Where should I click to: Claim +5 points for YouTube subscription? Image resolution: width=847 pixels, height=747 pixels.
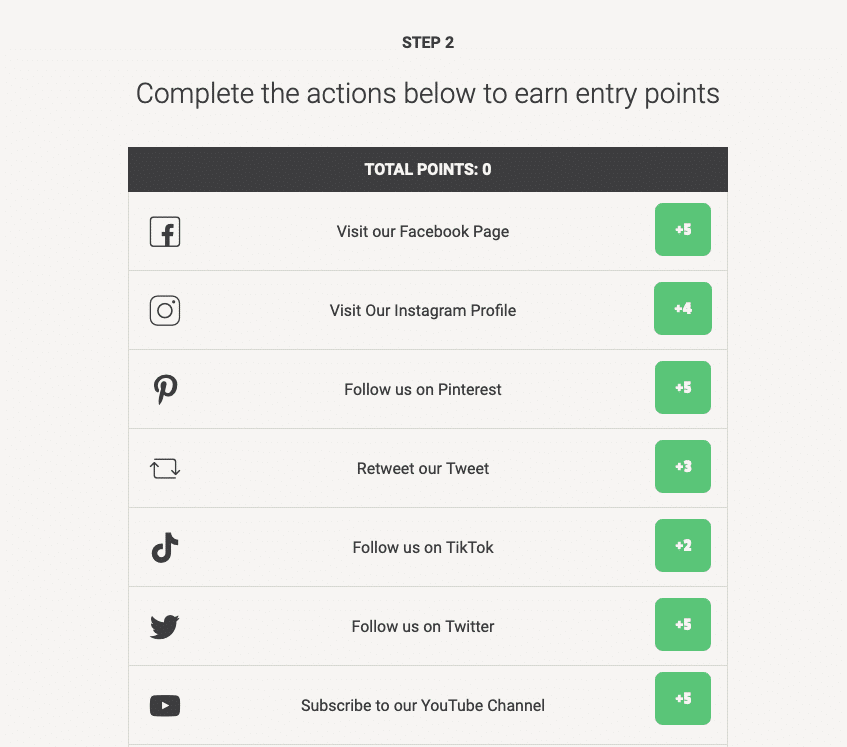(x=683, y=699)
